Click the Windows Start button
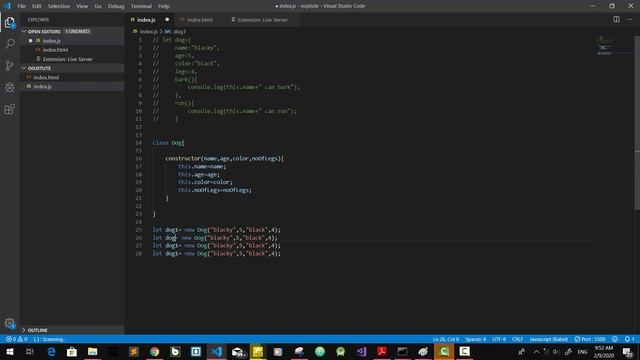The image size is (640, 360). [9, 351]
